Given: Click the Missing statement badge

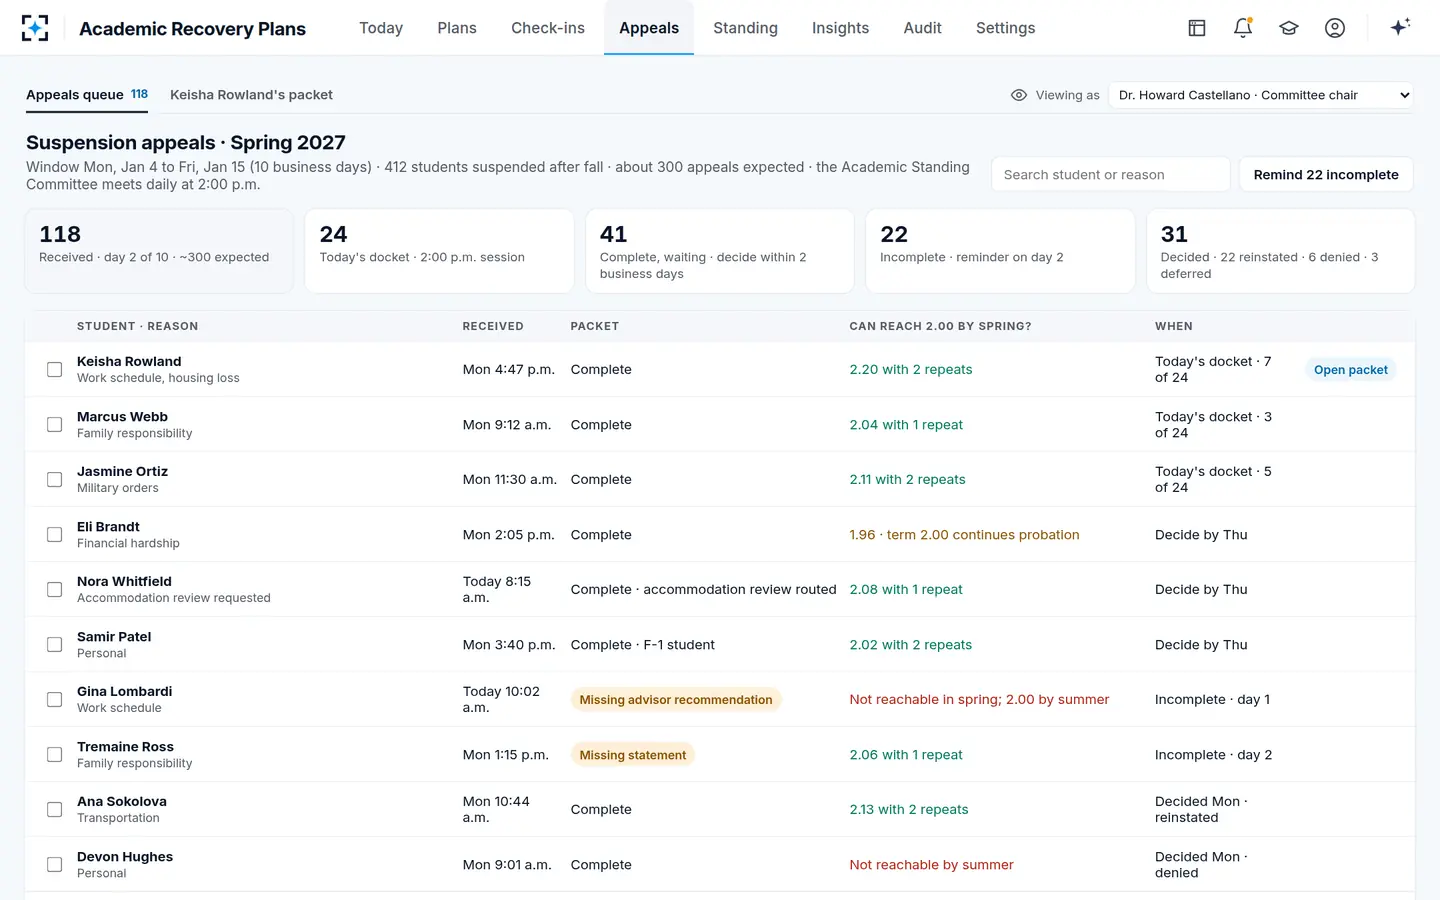Looking at the screenshot, I should point(633,755).
